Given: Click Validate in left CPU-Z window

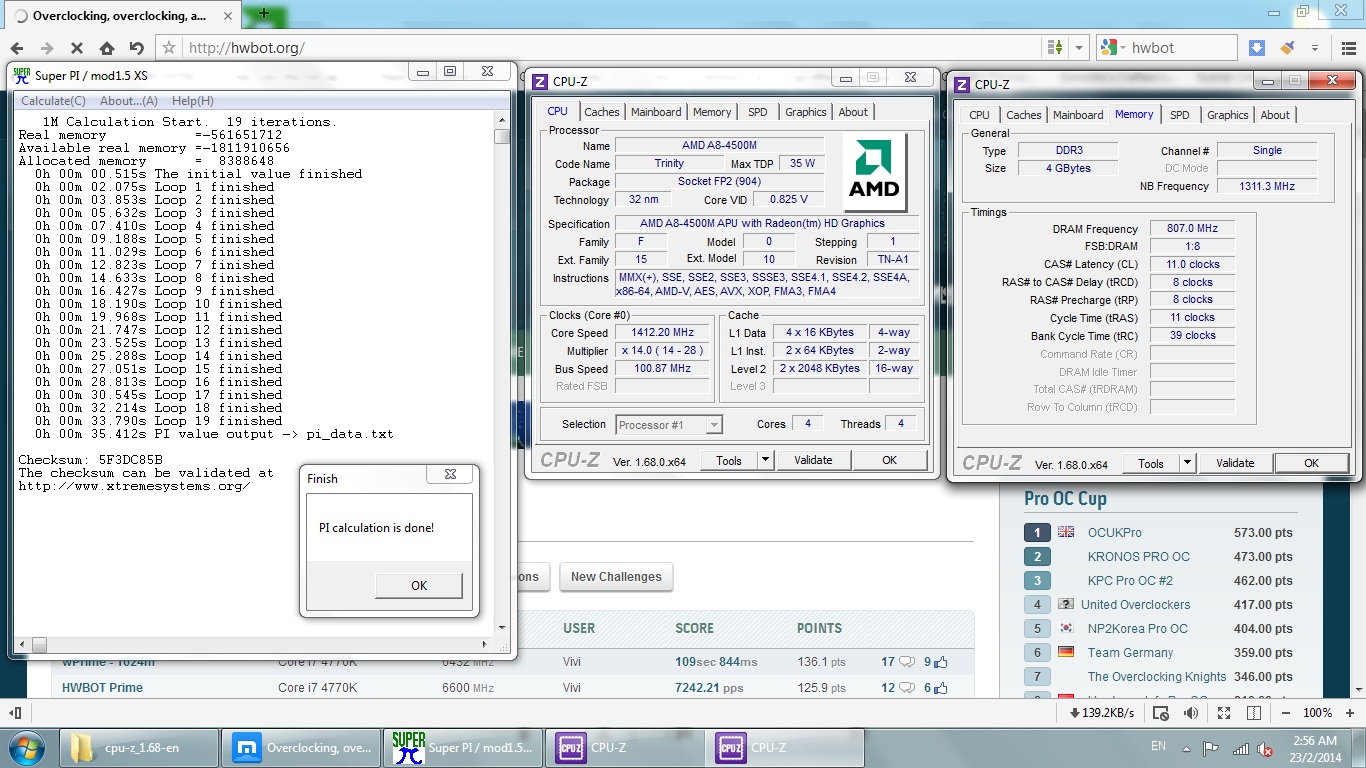Looking at the screenshot, I should [813, 460].
